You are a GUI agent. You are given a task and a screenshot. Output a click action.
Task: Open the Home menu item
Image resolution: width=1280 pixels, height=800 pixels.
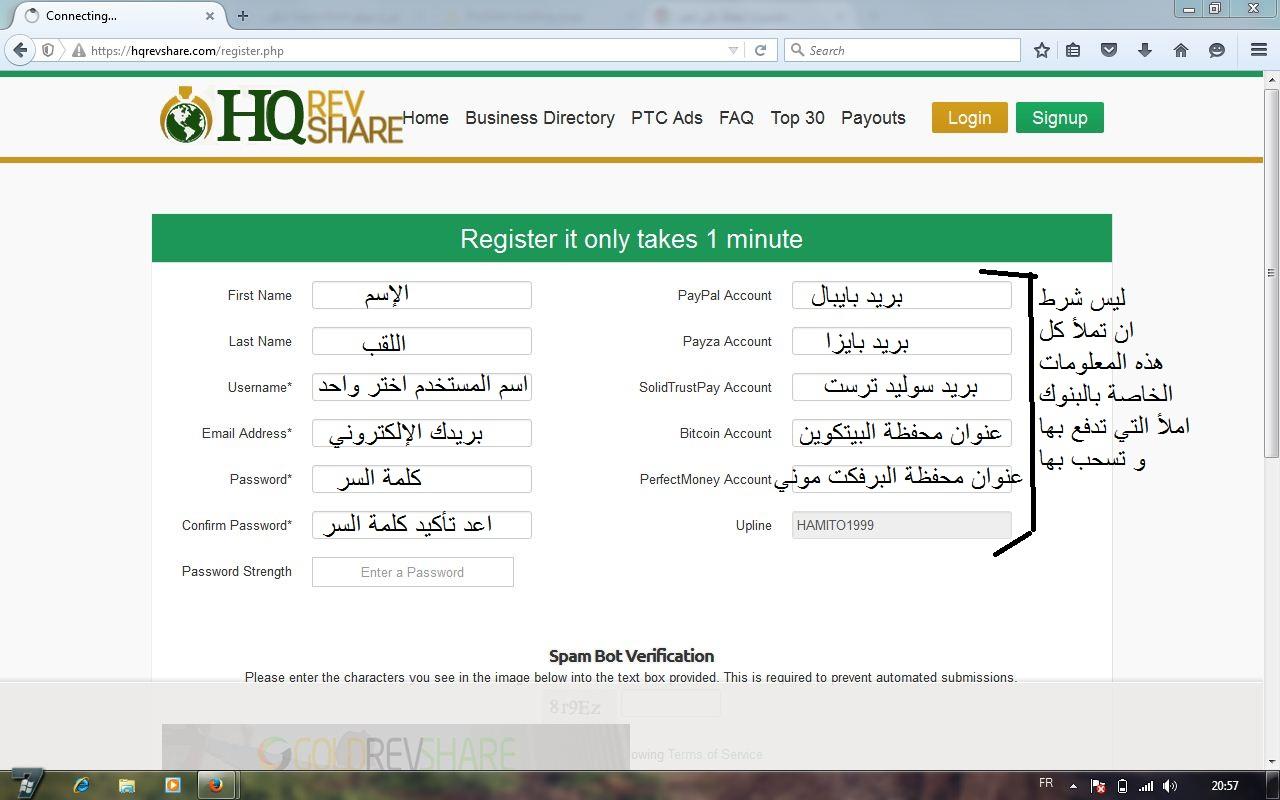(x=425, y=118)
